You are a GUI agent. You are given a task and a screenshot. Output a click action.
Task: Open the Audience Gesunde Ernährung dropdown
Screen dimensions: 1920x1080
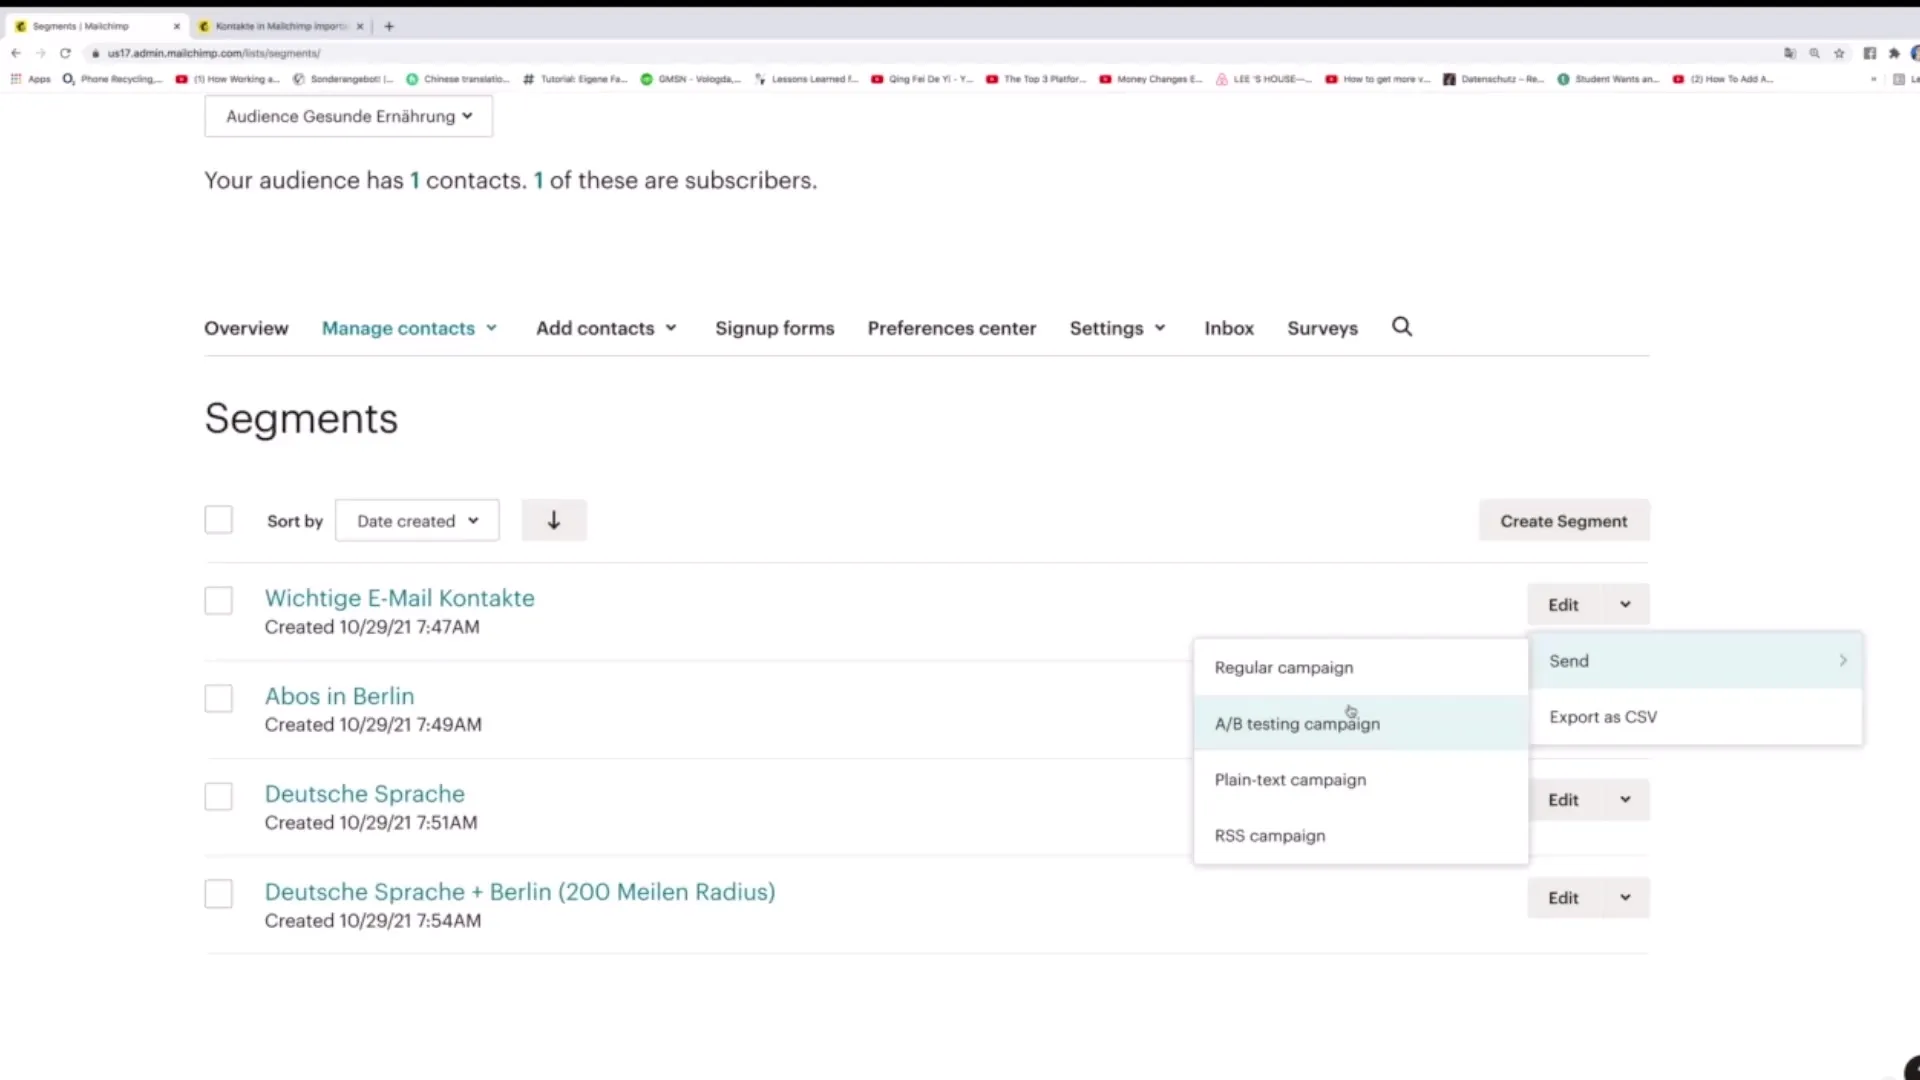pos(348,116)
